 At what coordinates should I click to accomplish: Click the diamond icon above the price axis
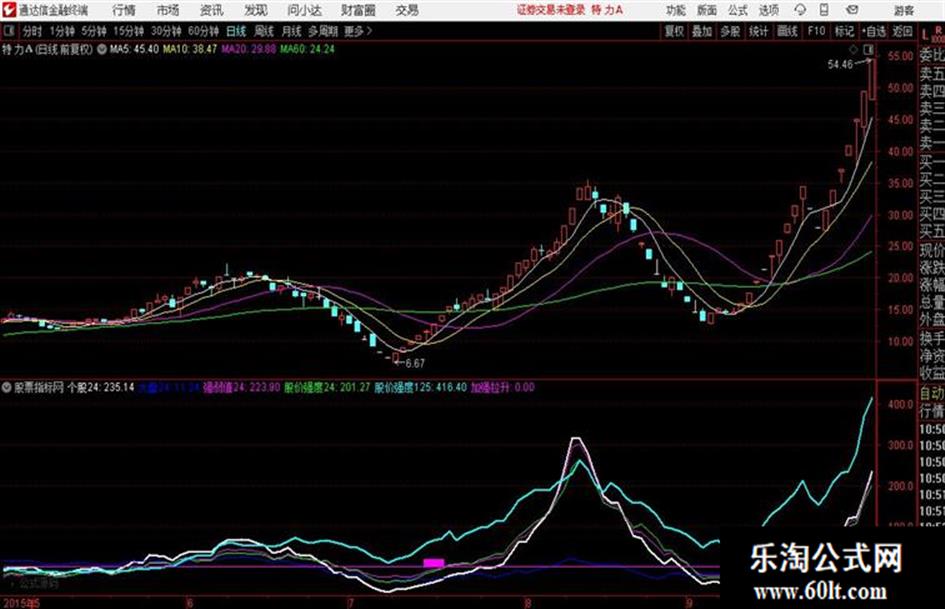[x=853, y=49]
